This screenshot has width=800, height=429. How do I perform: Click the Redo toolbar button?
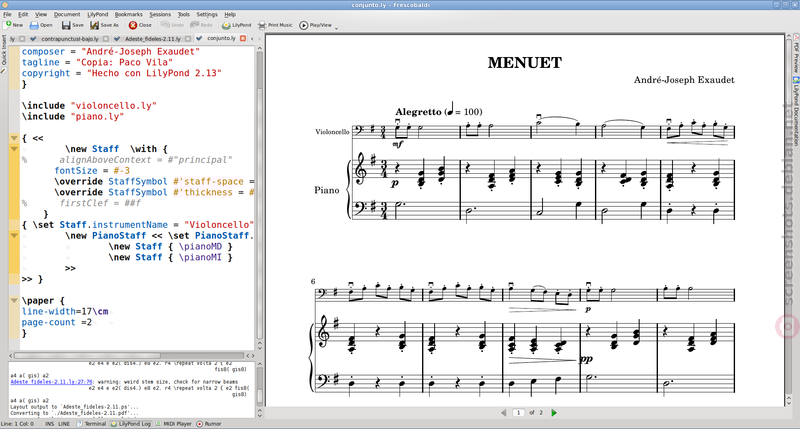pyautogui.click(x=202, y=25)
